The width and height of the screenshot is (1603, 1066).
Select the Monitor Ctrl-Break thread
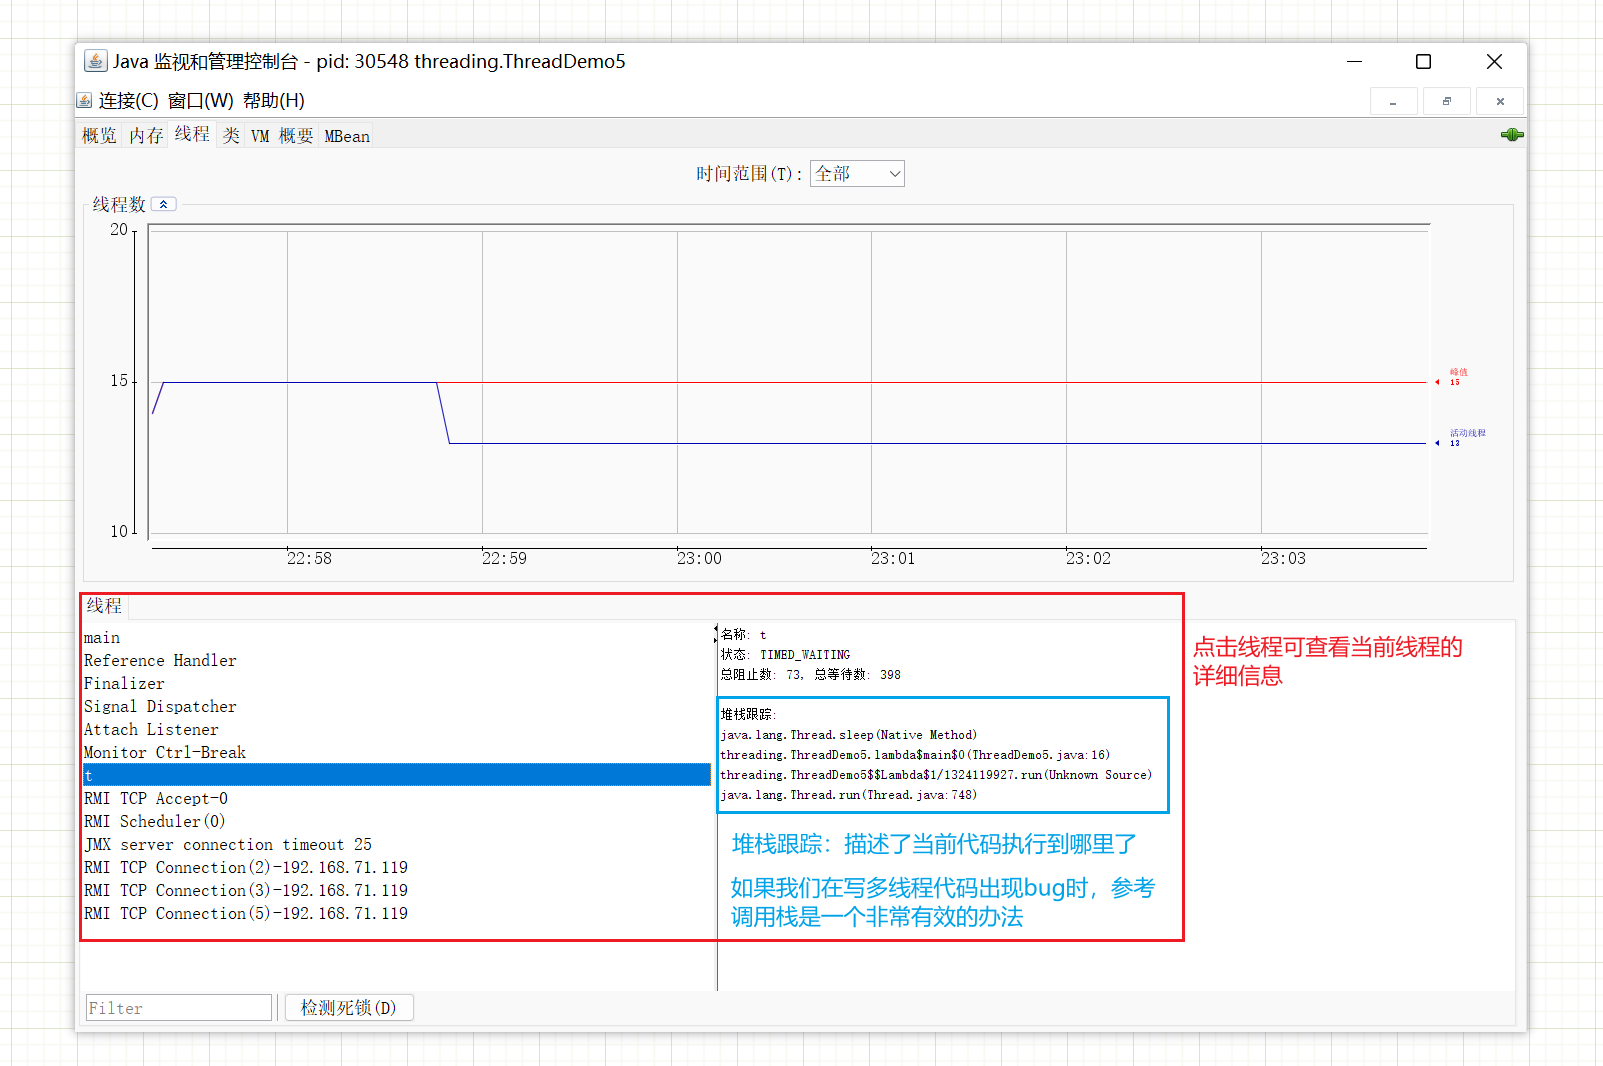click(x=397, y=753)
